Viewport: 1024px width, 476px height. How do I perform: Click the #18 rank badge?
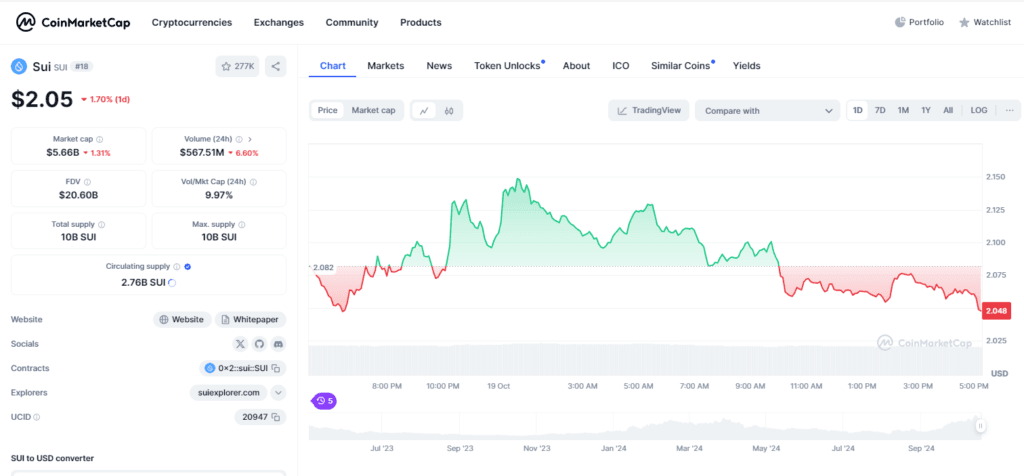[81, 66]
